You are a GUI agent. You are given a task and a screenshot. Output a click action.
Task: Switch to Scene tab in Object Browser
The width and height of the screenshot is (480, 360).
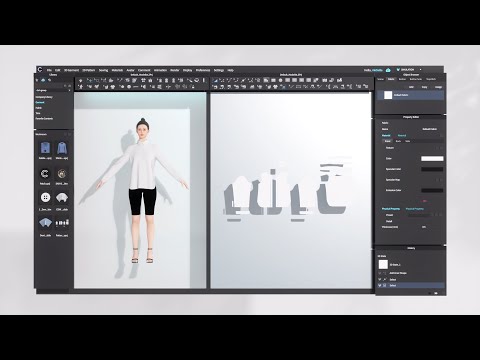click(x=380, y=79)
